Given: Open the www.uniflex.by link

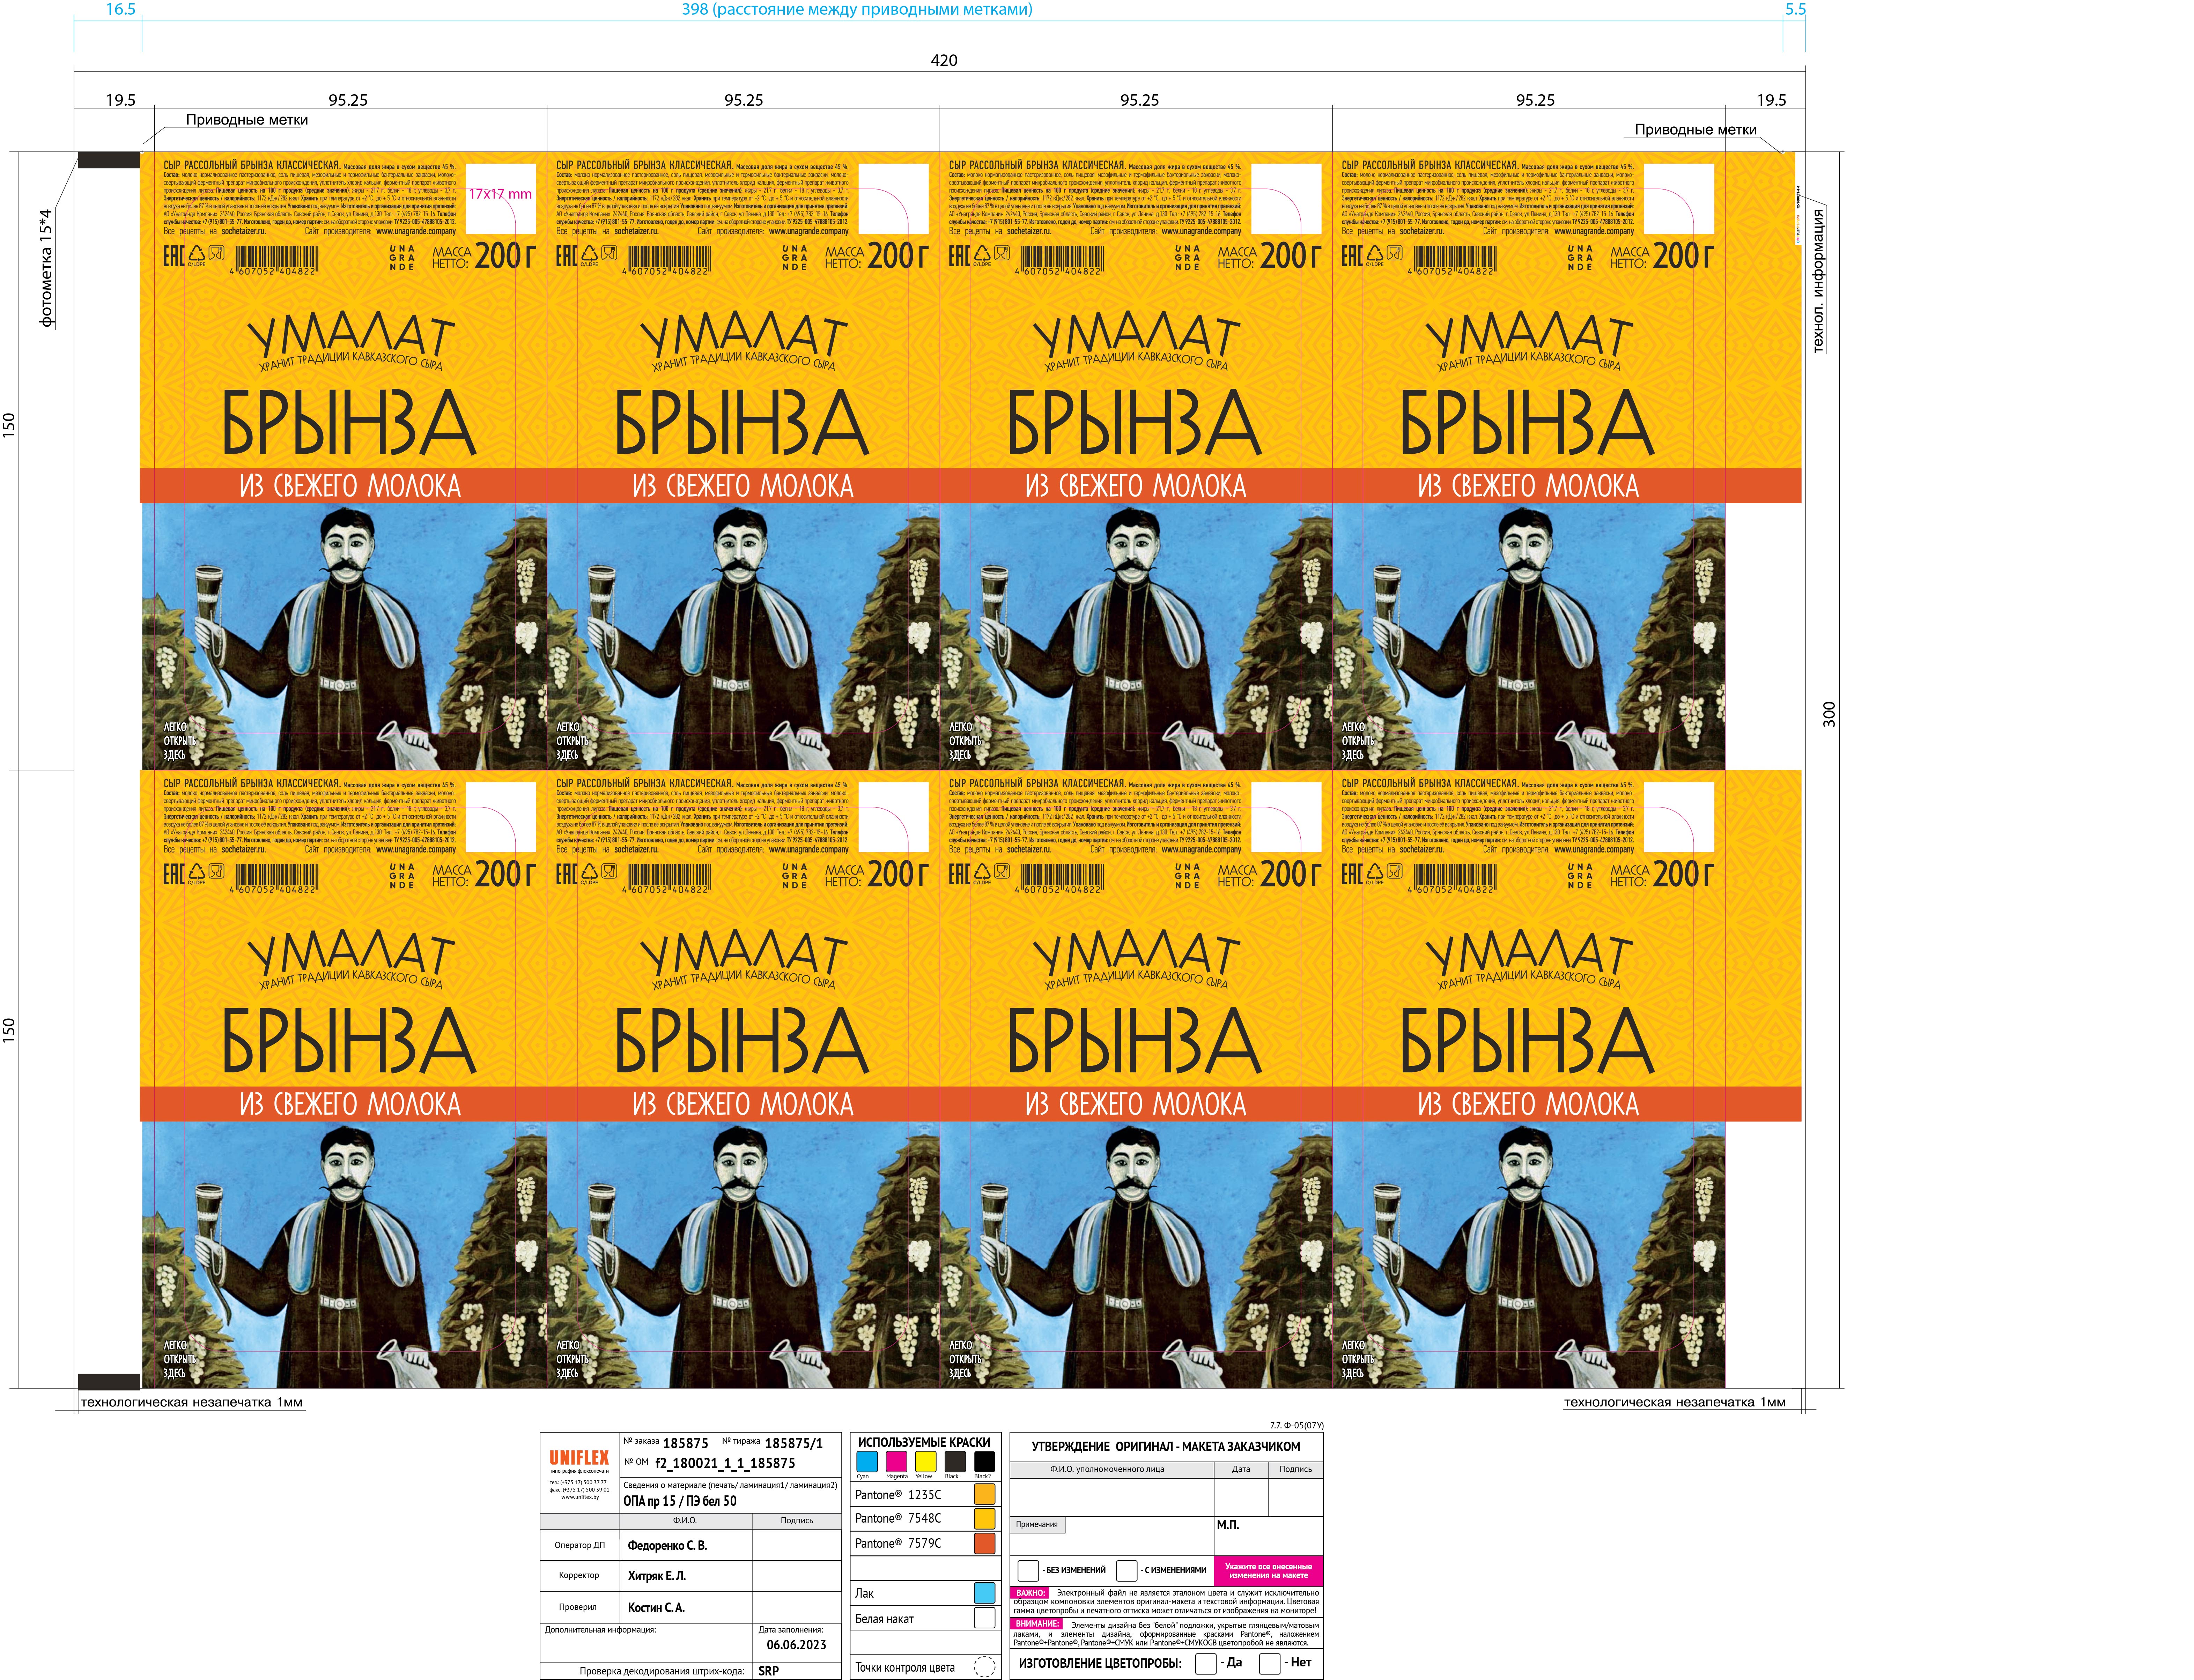Looking at the screenshot, I should tap(579, 1497).
